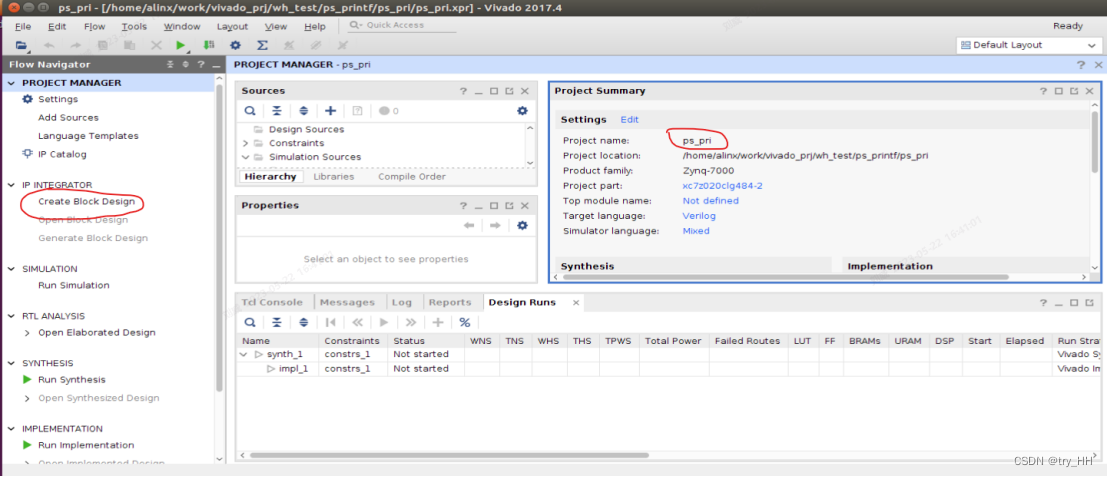Collapse all in Sources panel toolbar
The image size is (1107, 477).
click(x=277, y=111)
